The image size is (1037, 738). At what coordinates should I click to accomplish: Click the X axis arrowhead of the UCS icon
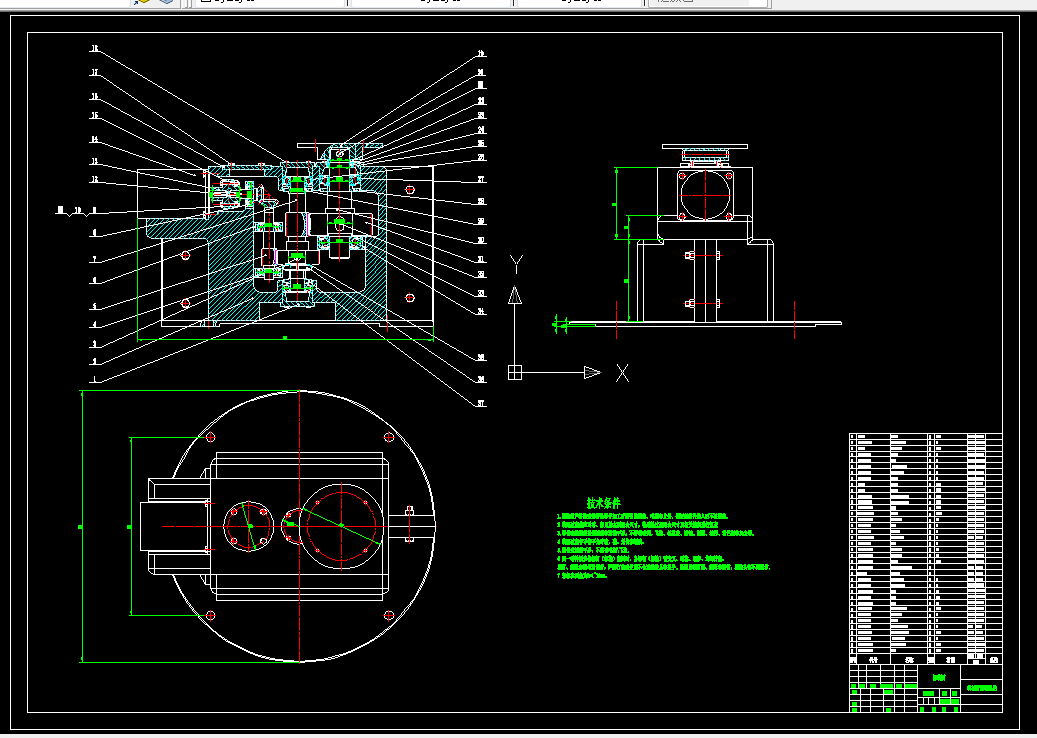pos(592,373)
